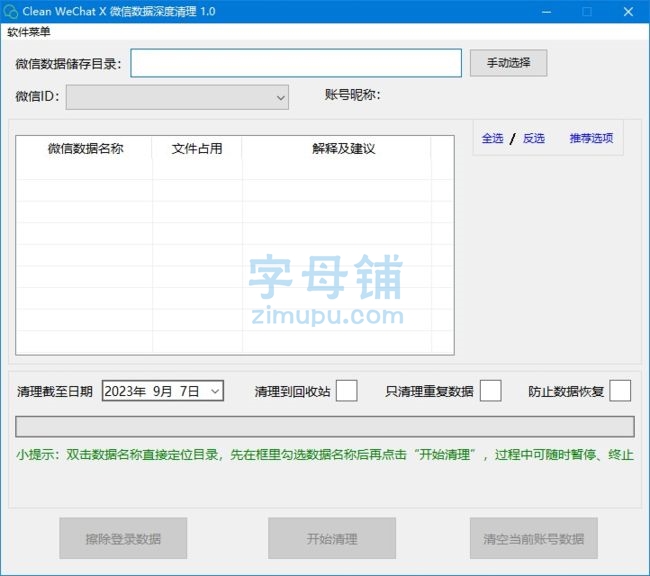Click the cleaning progress bar

pos(325,427)
